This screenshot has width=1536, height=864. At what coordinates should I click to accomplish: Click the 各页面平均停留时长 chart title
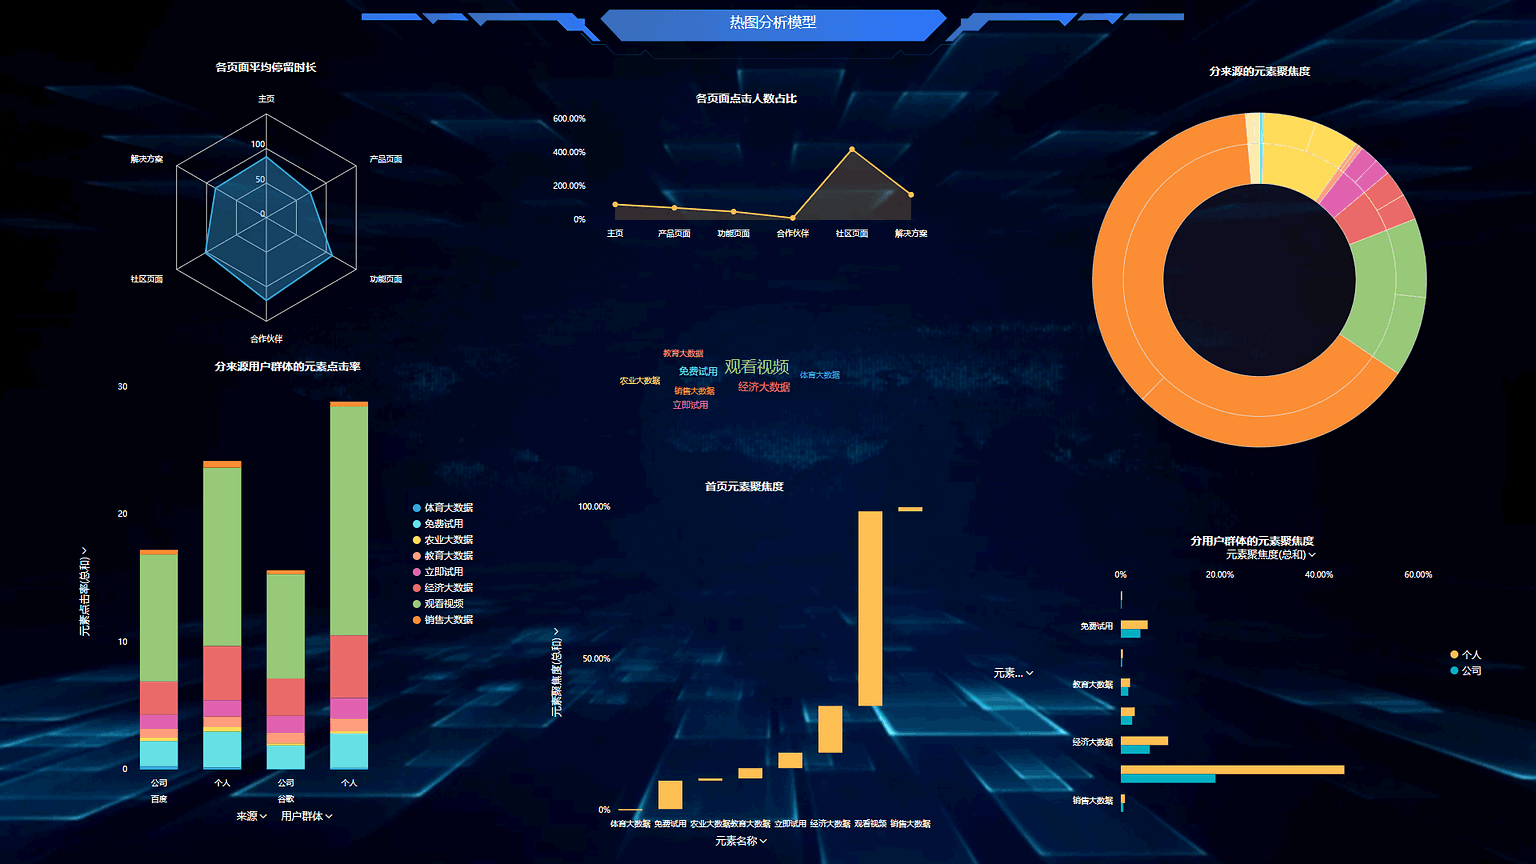(266, 67)
